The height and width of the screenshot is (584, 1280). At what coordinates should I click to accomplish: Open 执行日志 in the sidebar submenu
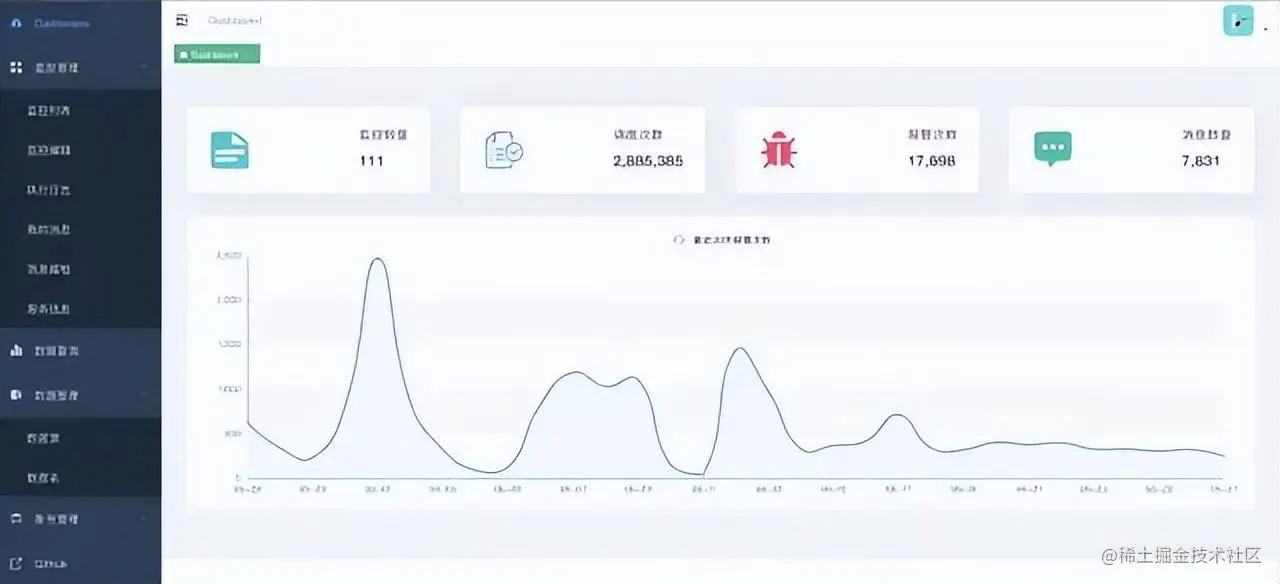click(48, 189)
